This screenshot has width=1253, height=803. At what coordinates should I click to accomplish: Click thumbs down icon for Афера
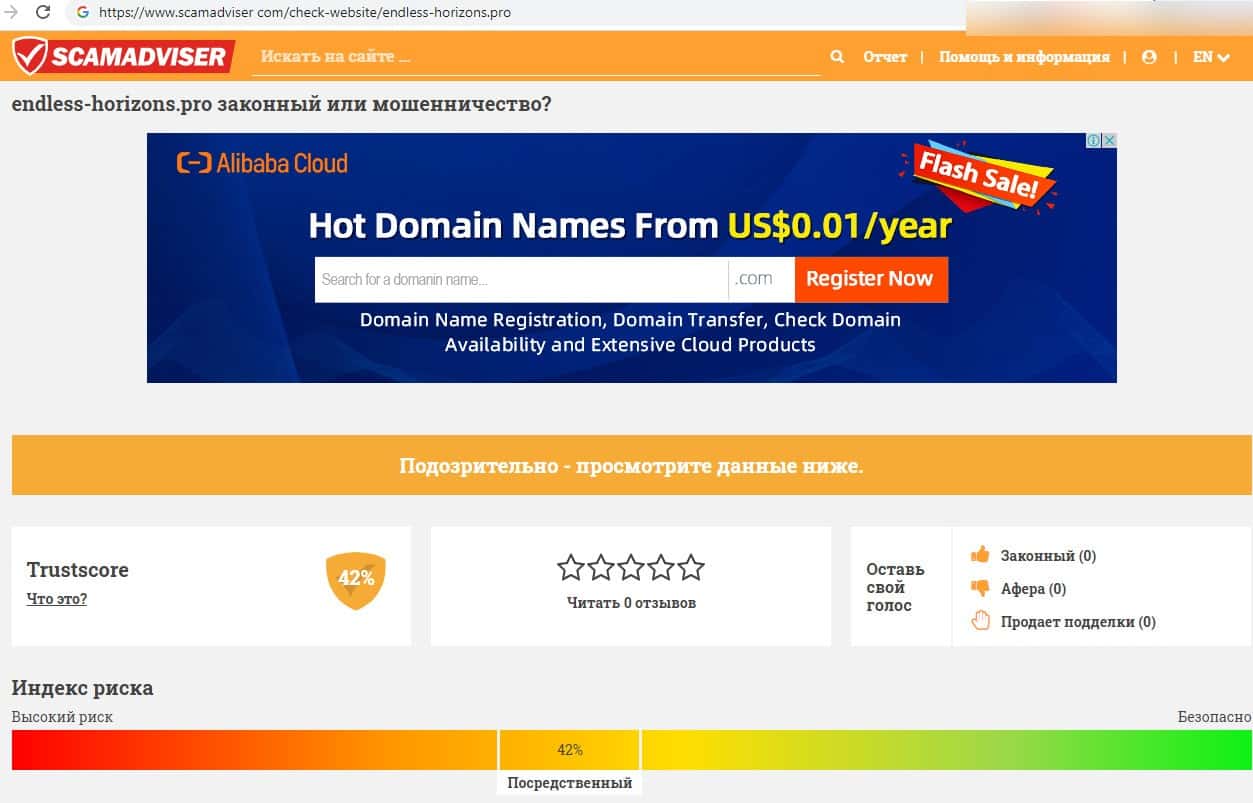pos(980,588)
